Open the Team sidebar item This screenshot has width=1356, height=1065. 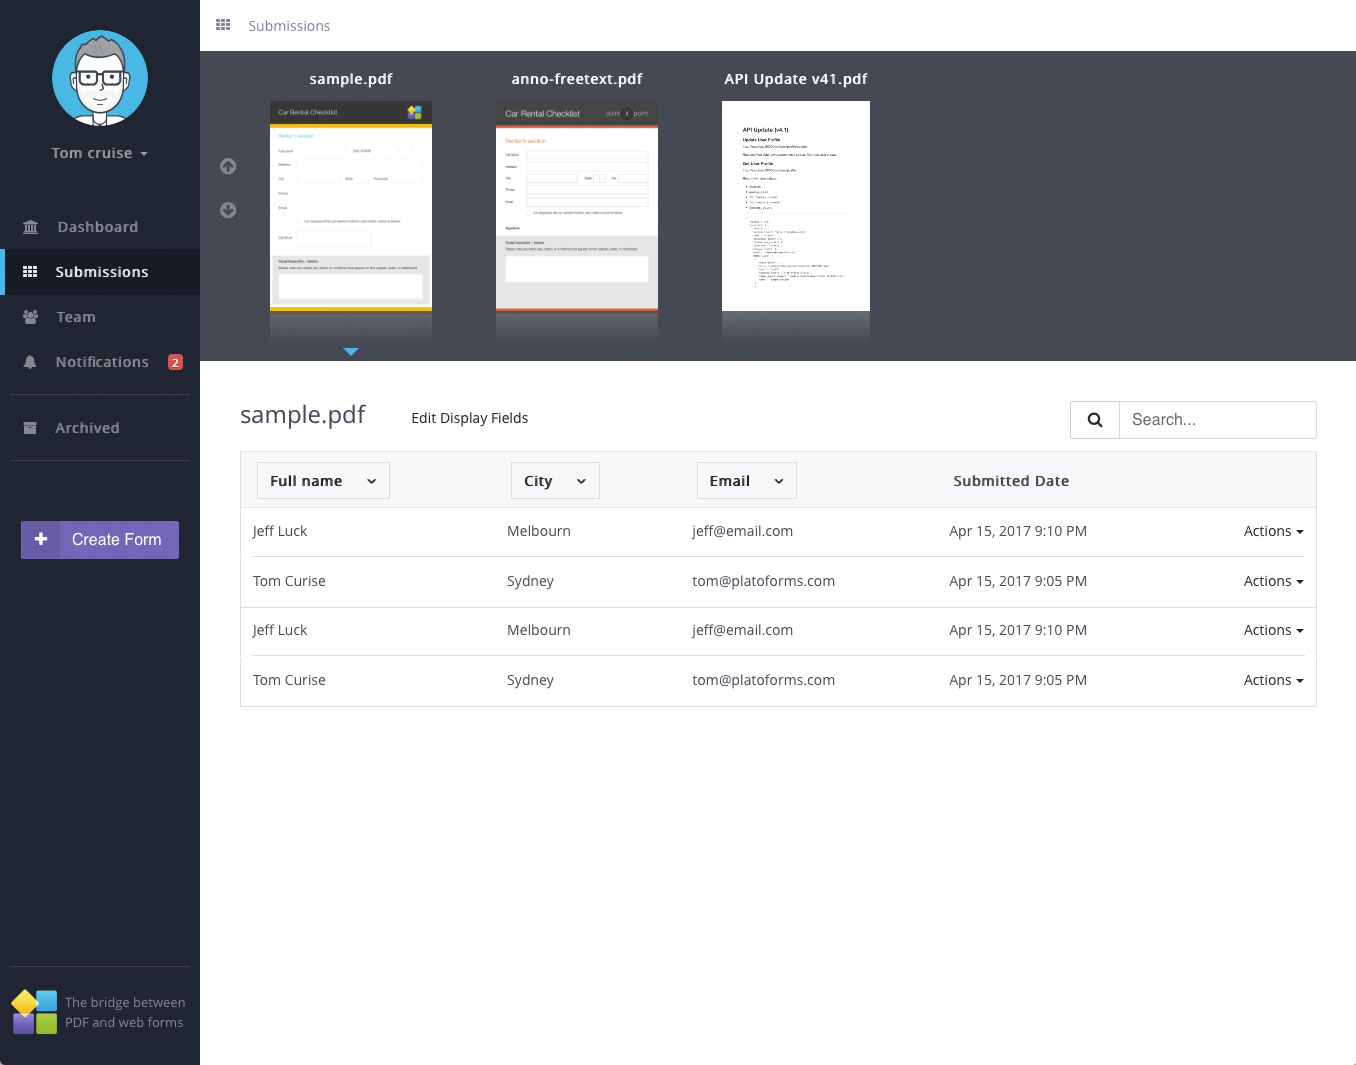click(75, 317)
